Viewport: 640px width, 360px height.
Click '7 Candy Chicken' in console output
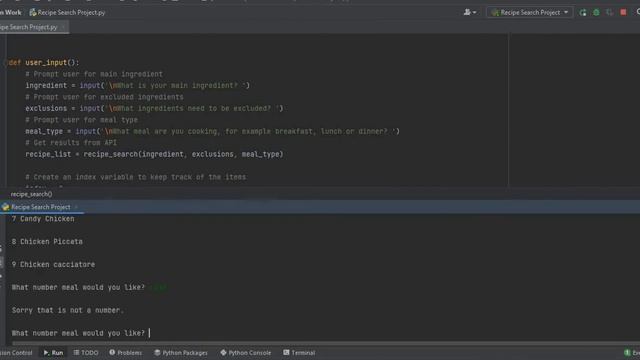pyautogui.click(x=43, y=219)
